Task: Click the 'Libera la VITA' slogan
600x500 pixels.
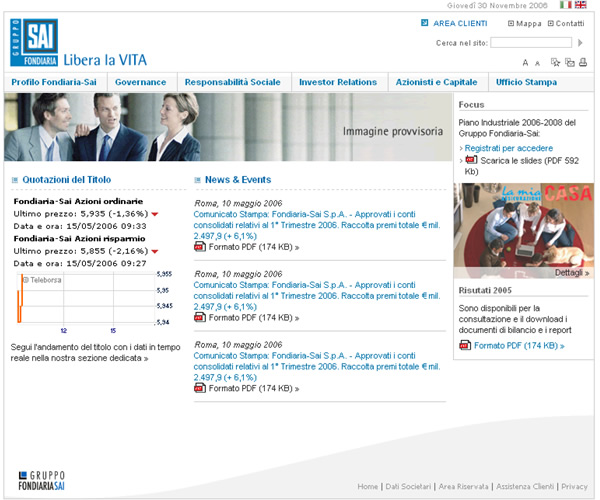Action: [105, 60]
